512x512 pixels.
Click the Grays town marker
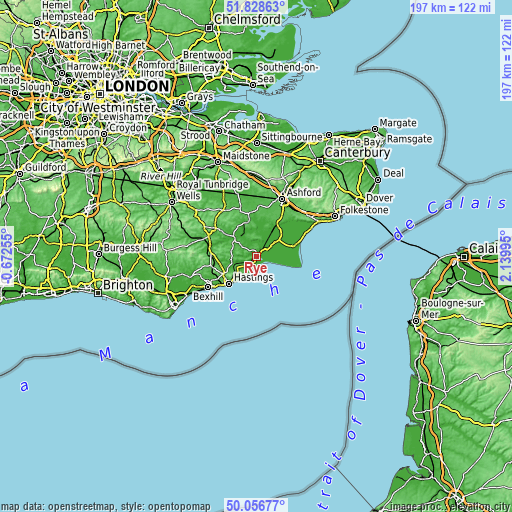[182, 103]
